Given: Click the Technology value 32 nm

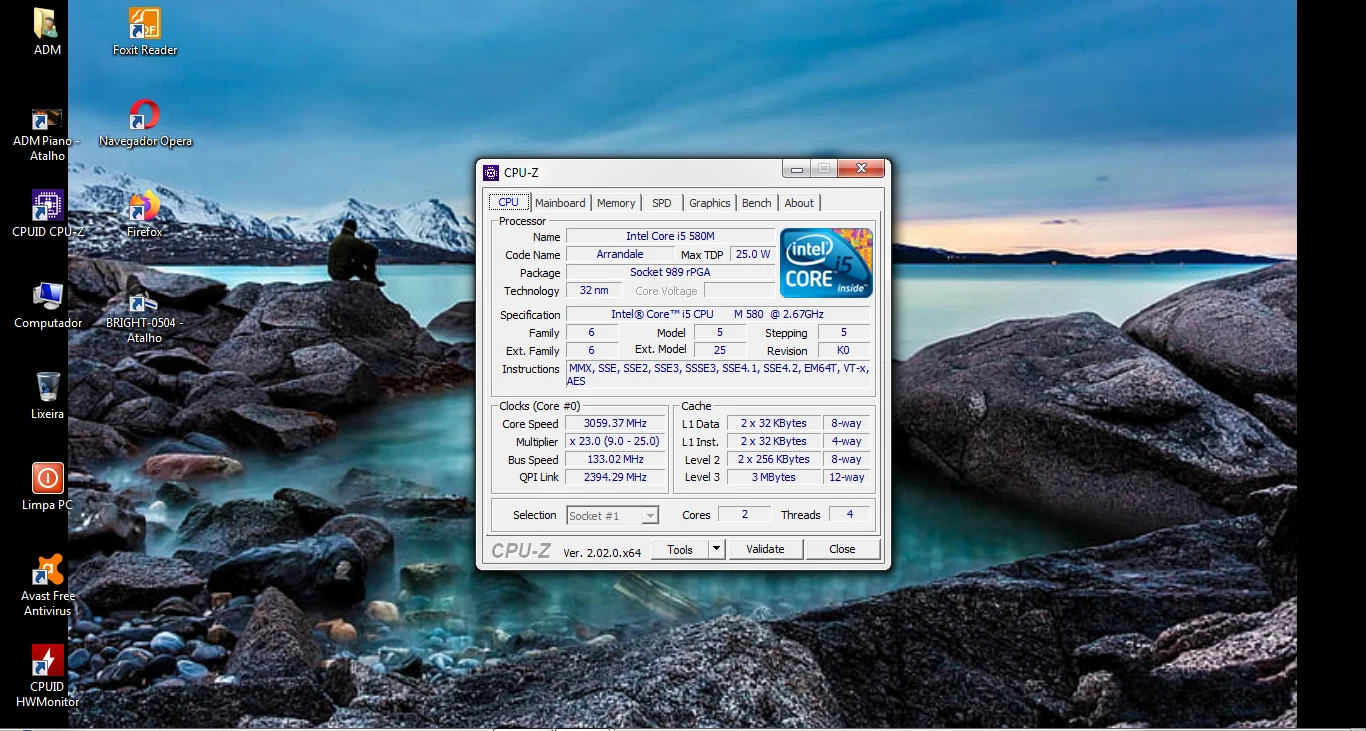Looking at the screenshot, I should [594, 290].
